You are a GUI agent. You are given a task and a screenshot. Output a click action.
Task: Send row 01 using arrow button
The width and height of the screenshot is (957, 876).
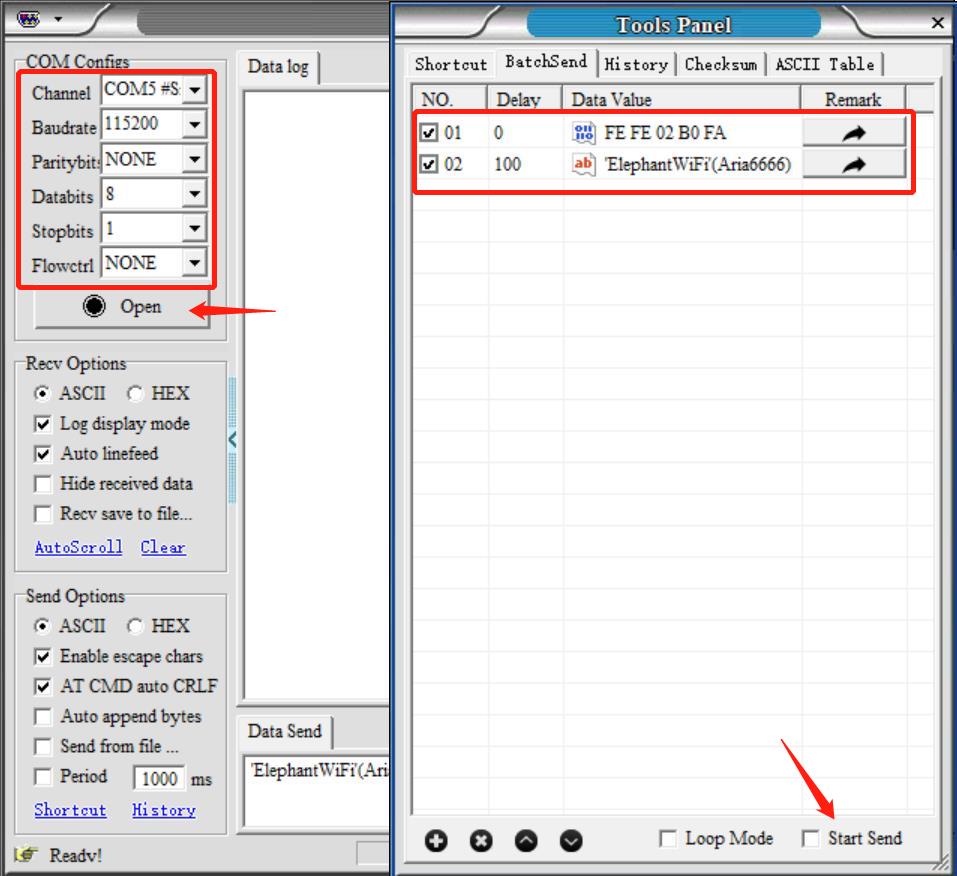point(853,132)
